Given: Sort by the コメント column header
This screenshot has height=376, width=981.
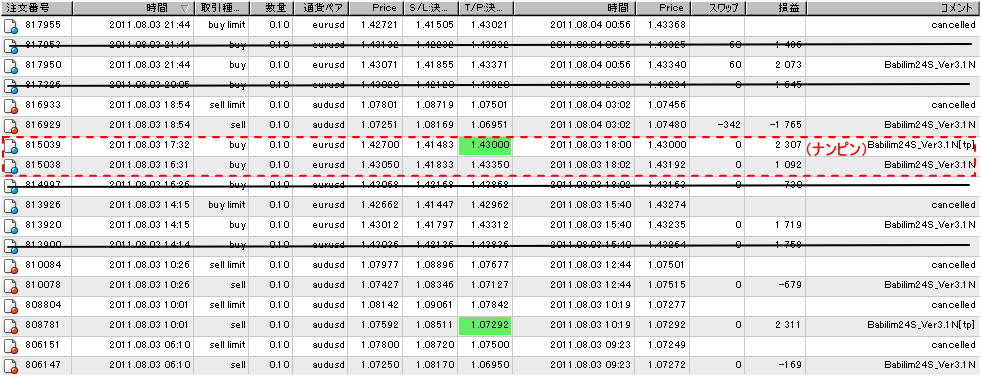Looking at the screenshot, I should click(x=893, y=8).
